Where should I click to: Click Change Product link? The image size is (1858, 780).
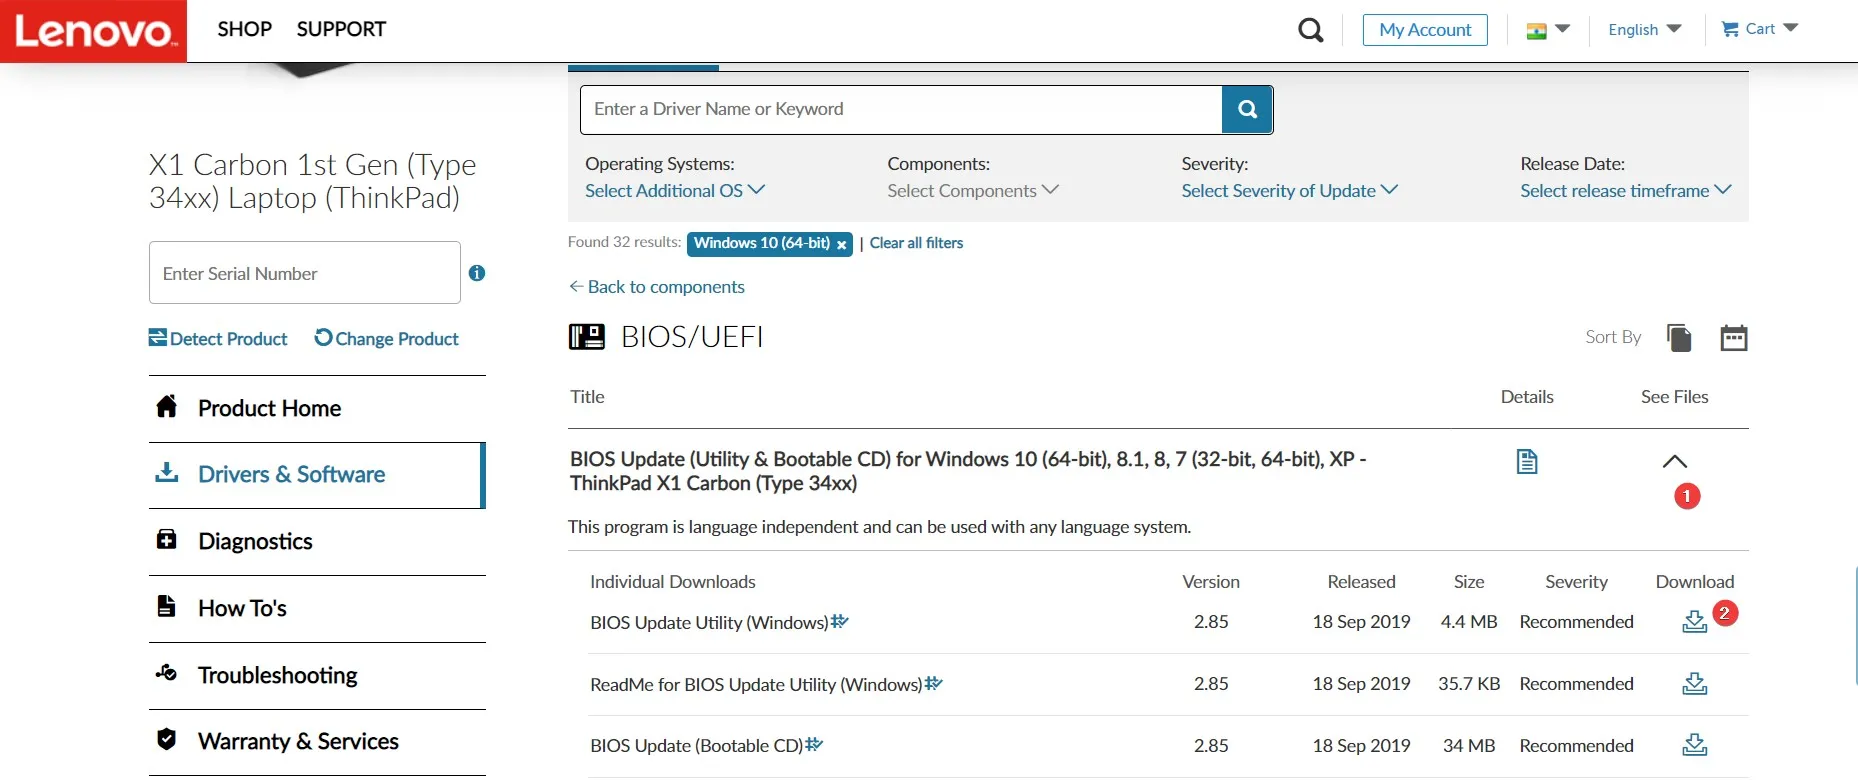386,338
